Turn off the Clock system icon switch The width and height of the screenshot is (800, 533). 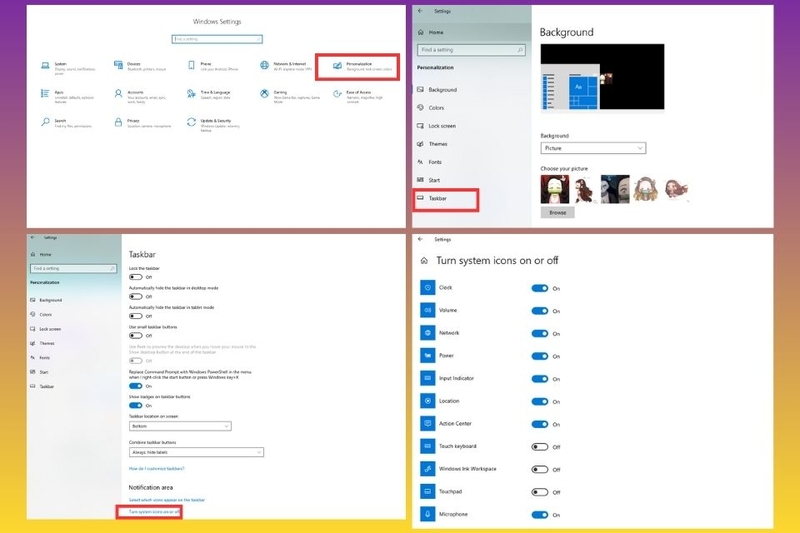540,288
